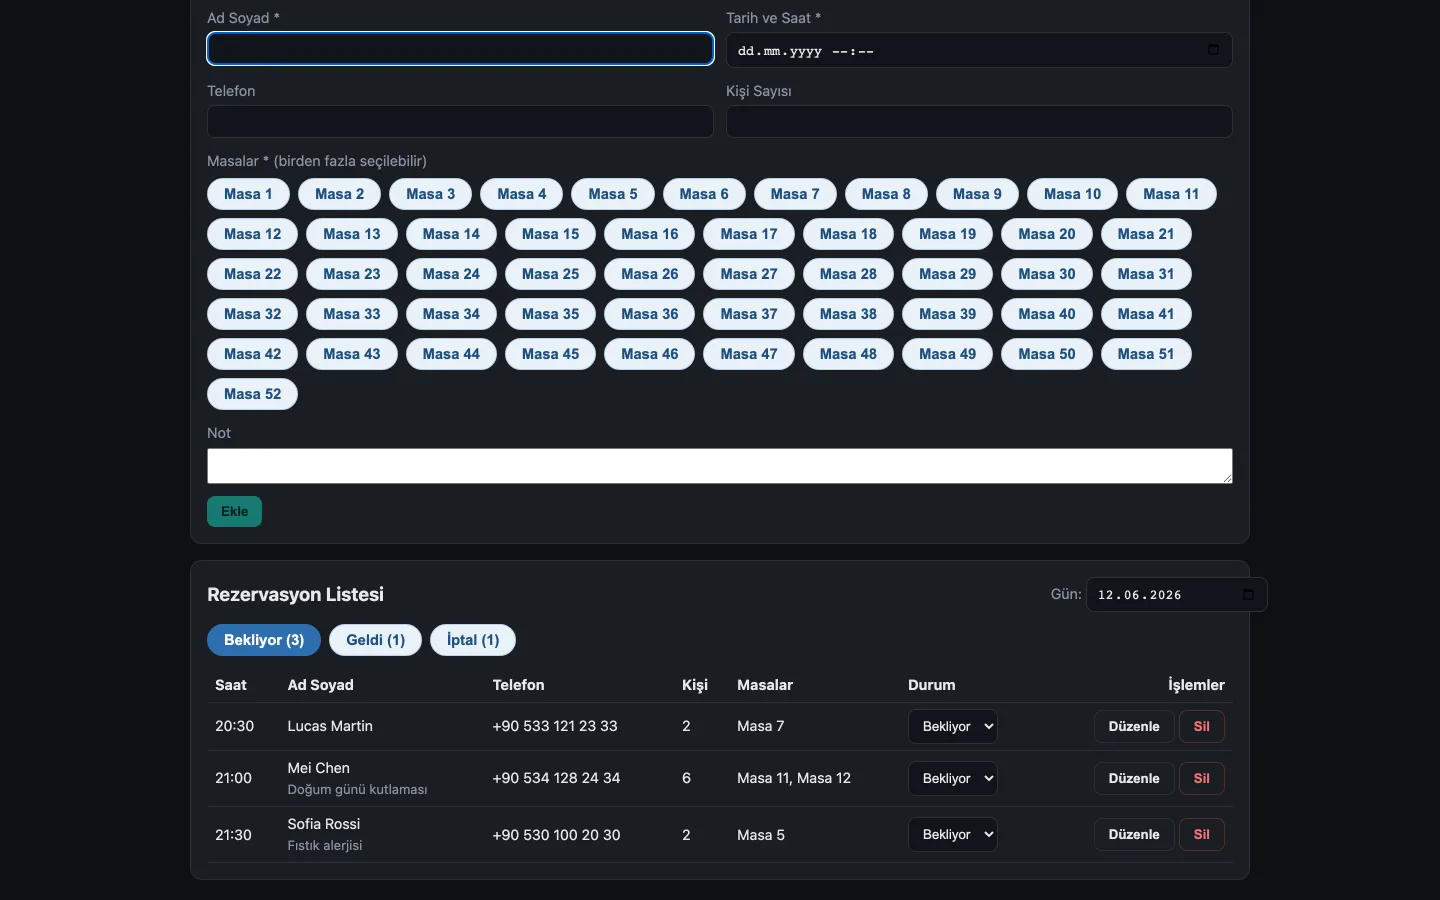Edit Lucas Martin reservation with Düzenle

coord(1134,727)
